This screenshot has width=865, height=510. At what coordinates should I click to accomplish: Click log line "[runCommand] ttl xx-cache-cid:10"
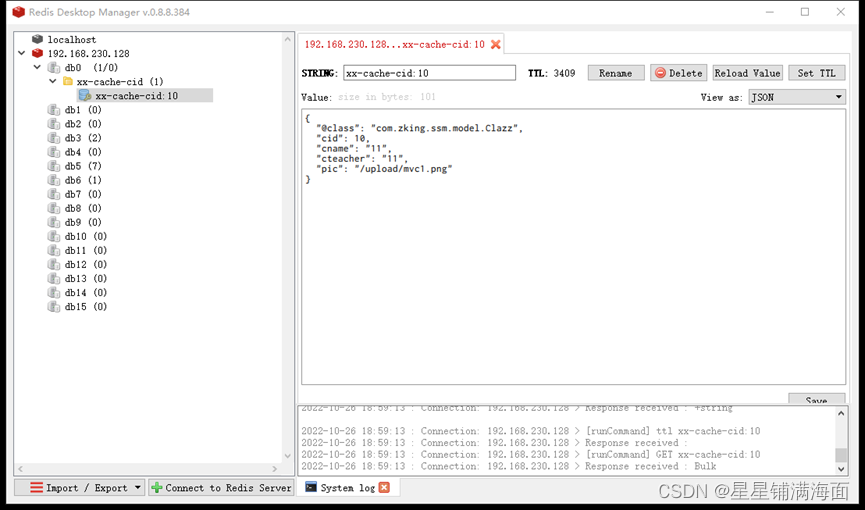point(672,431)
